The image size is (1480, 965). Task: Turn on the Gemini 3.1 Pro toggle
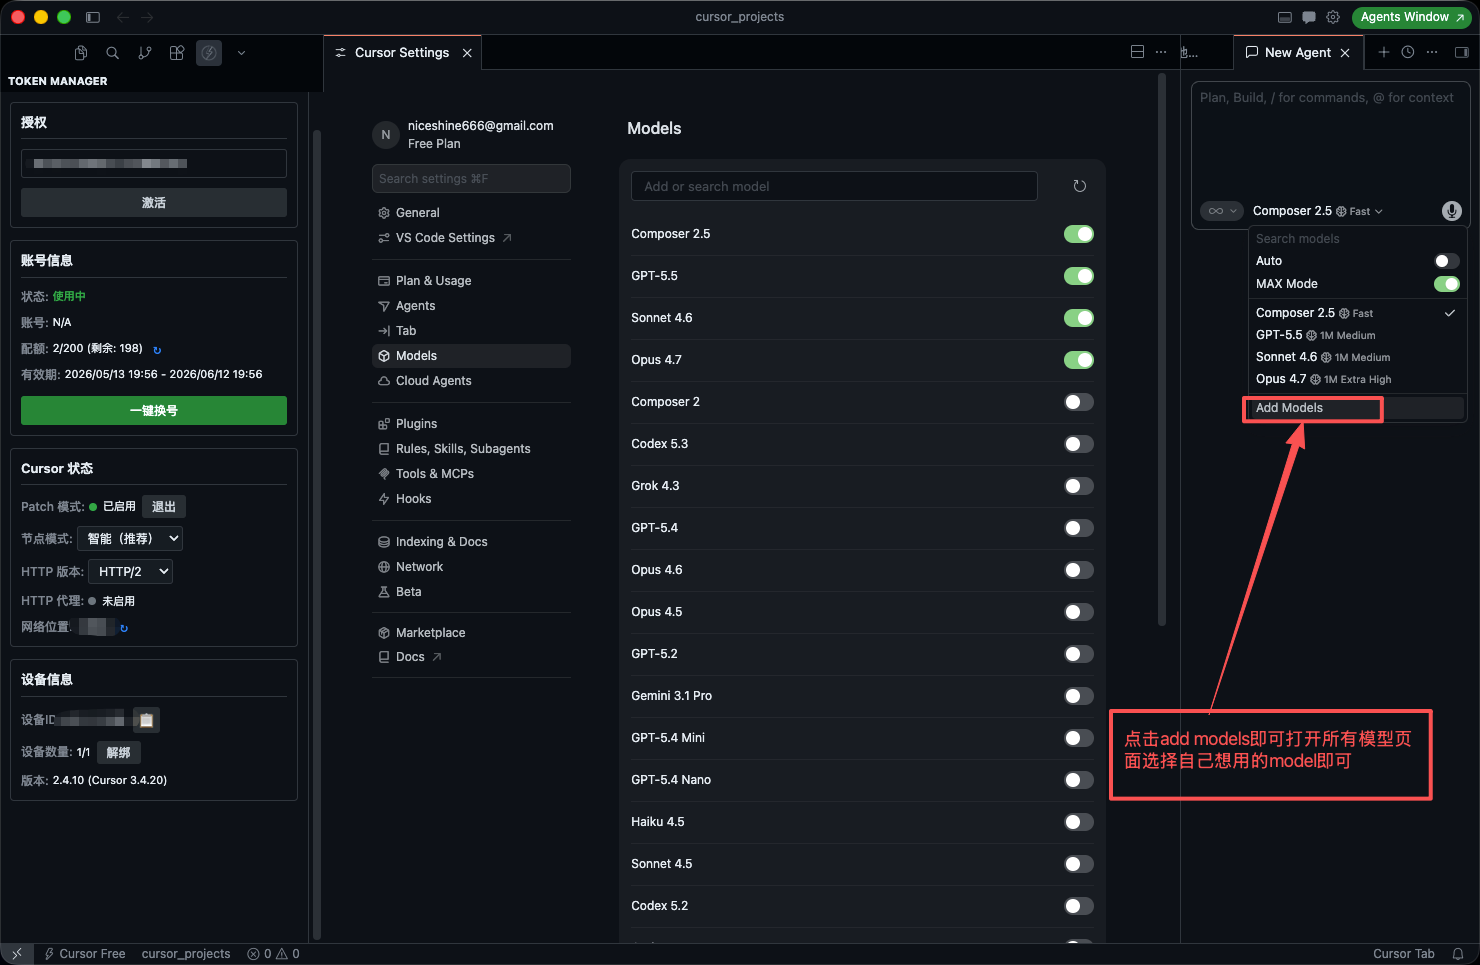[x=1079, y=696]
